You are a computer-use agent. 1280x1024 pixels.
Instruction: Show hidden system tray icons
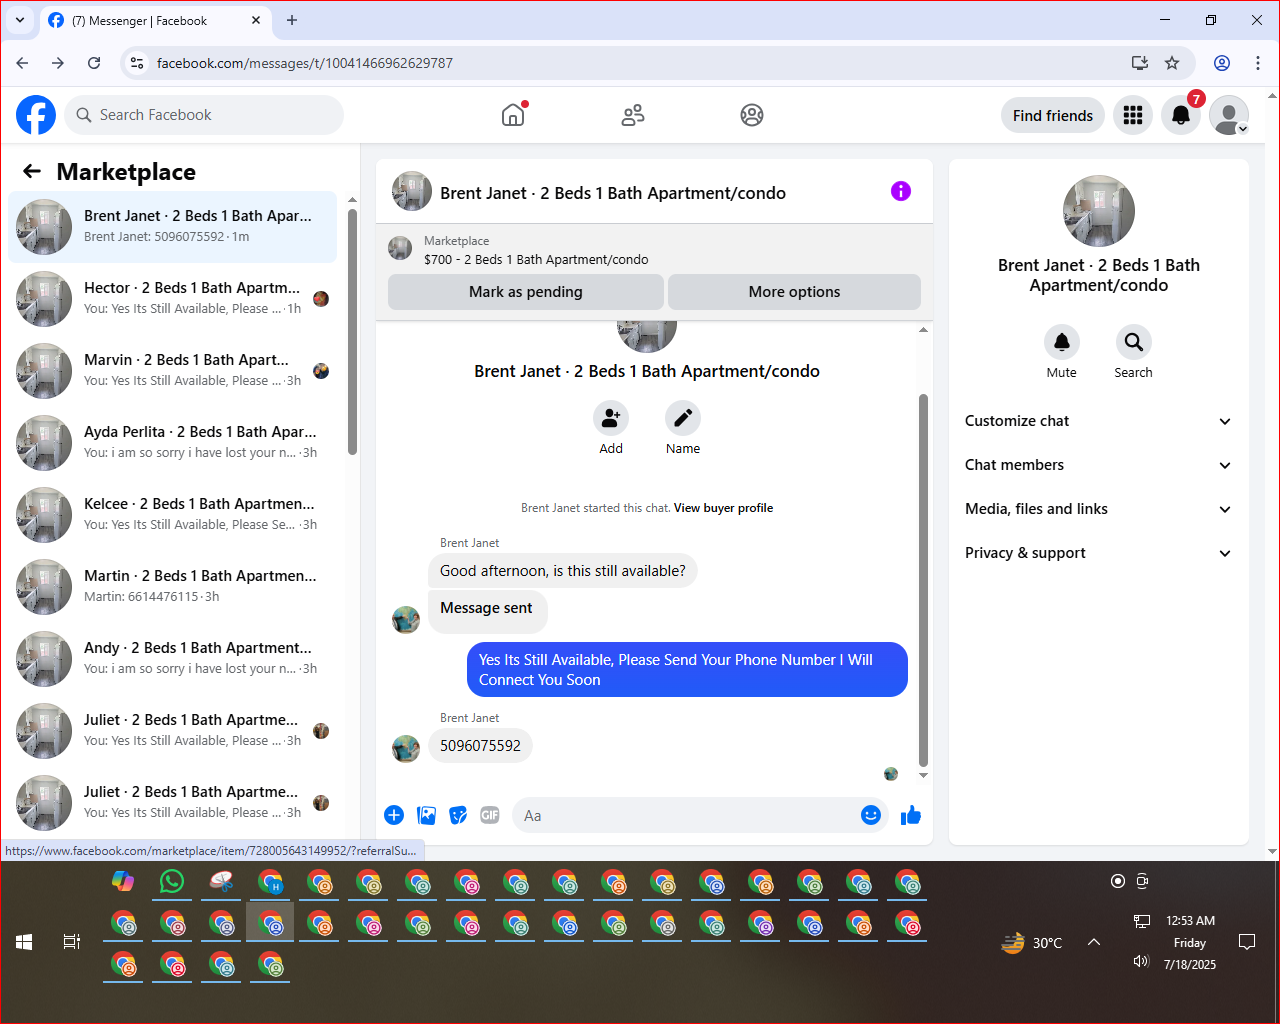(x=1094, y=942)
